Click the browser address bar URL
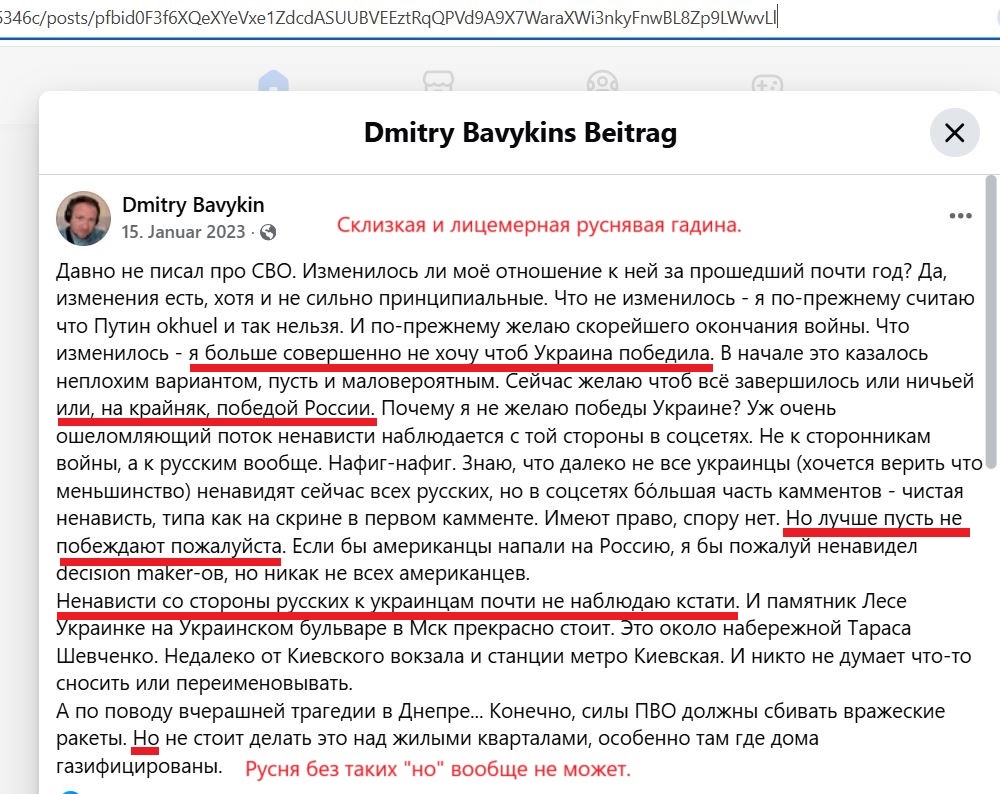Screen dimensions: 1000x794 click(388, 17)
